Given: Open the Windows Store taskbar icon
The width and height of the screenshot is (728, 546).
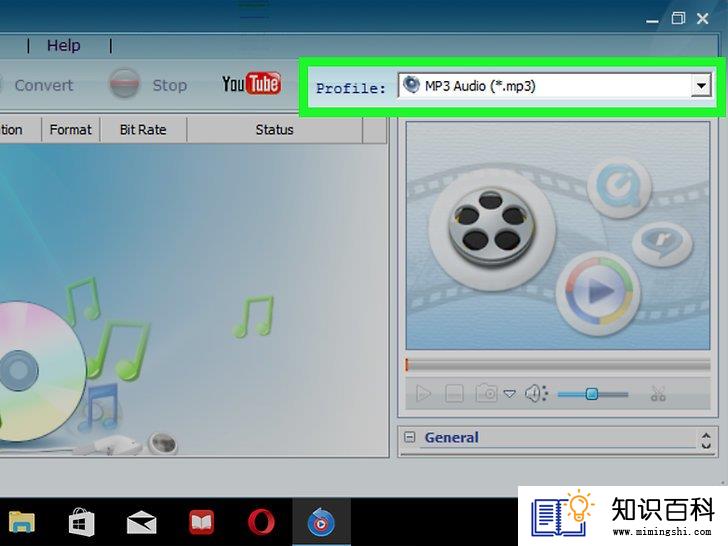Looking at the screenshot, I should (x=81, y=522).
